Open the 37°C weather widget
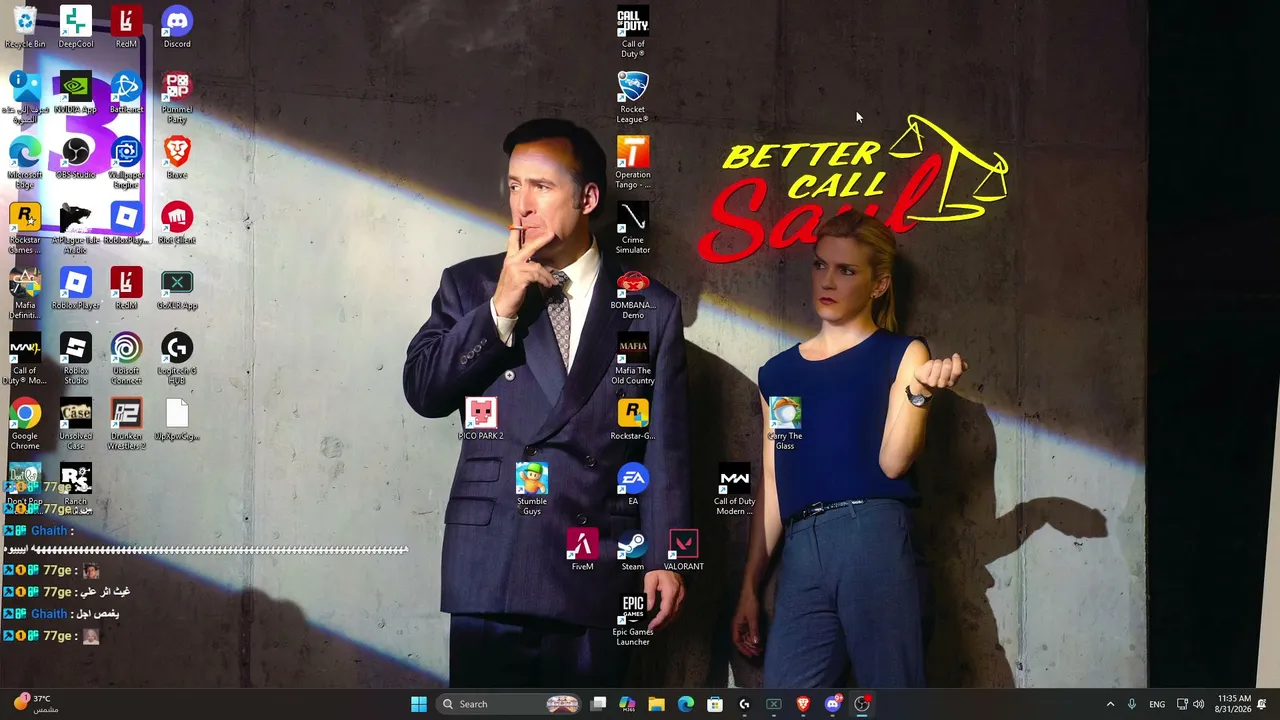1280x720 pixels. (35, 704)
